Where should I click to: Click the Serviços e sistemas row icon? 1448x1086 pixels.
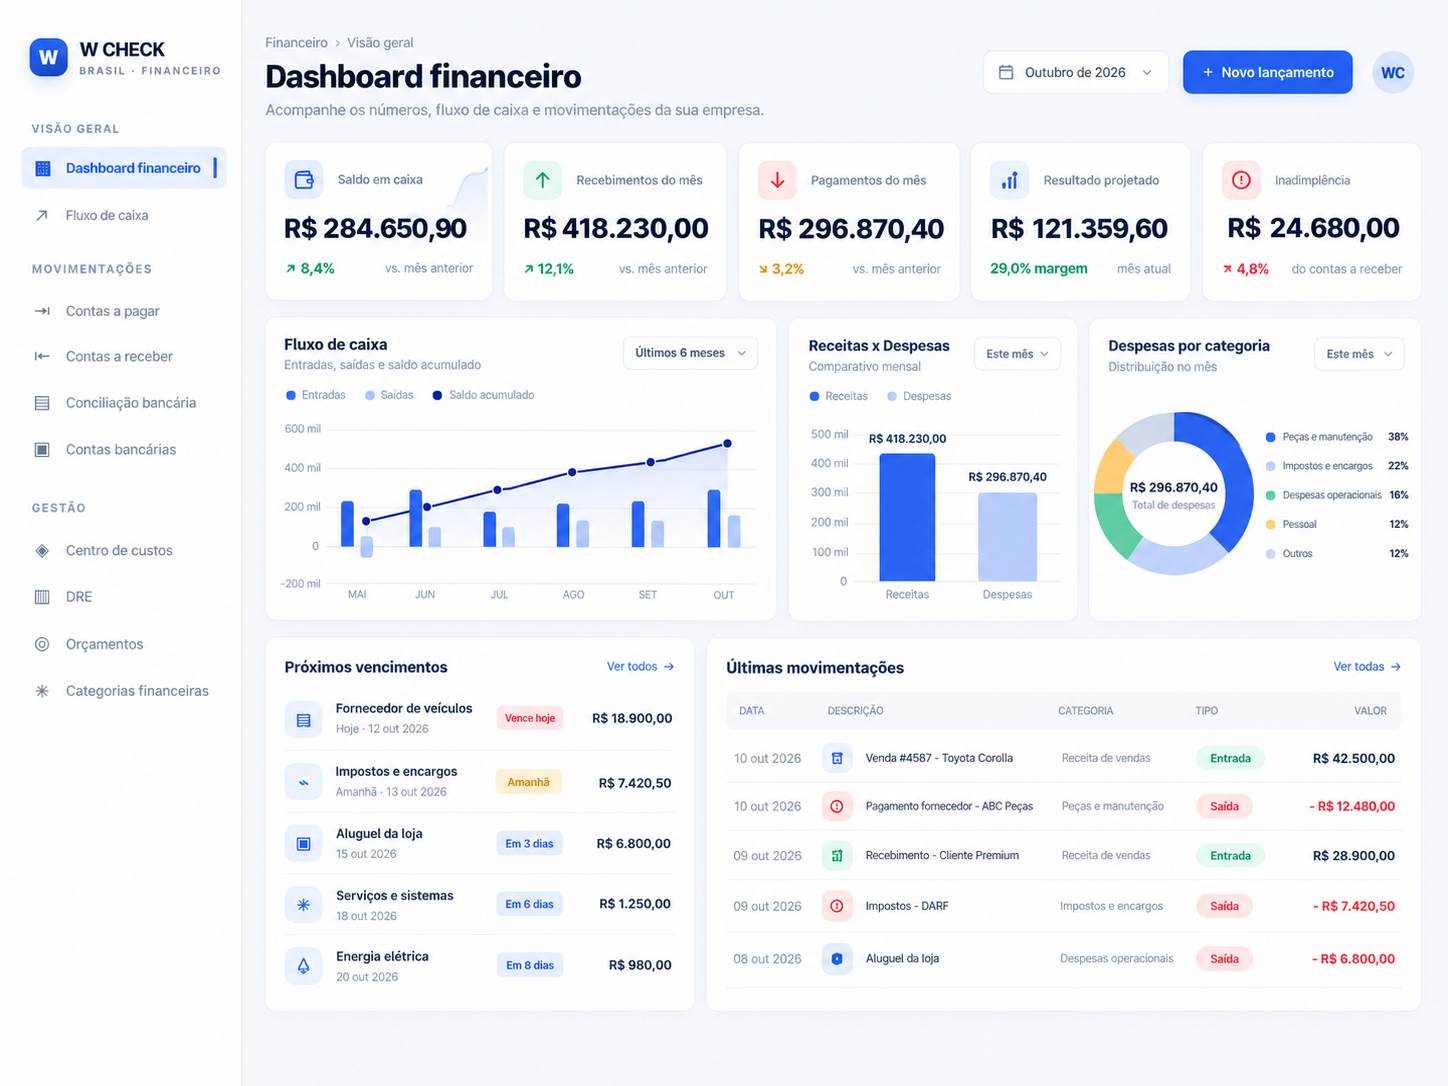(303, 905)
